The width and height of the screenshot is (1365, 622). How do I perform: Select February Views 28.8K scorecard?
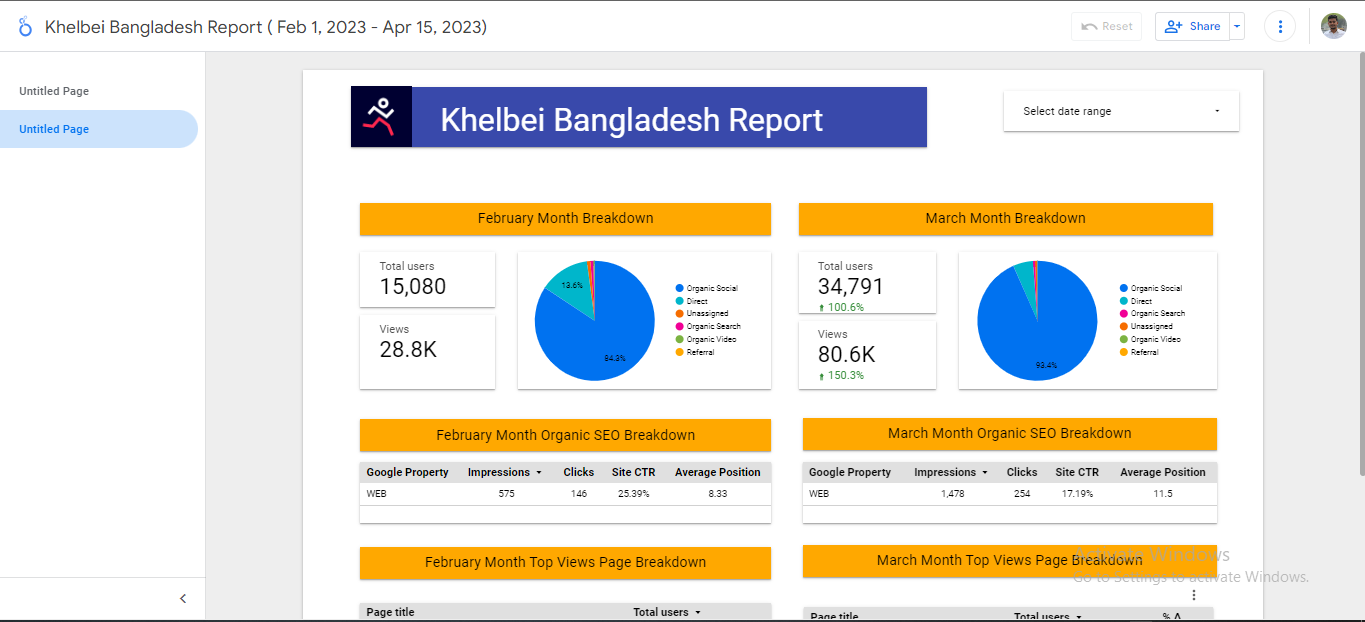pyautogui.click(x=427, y=352)
